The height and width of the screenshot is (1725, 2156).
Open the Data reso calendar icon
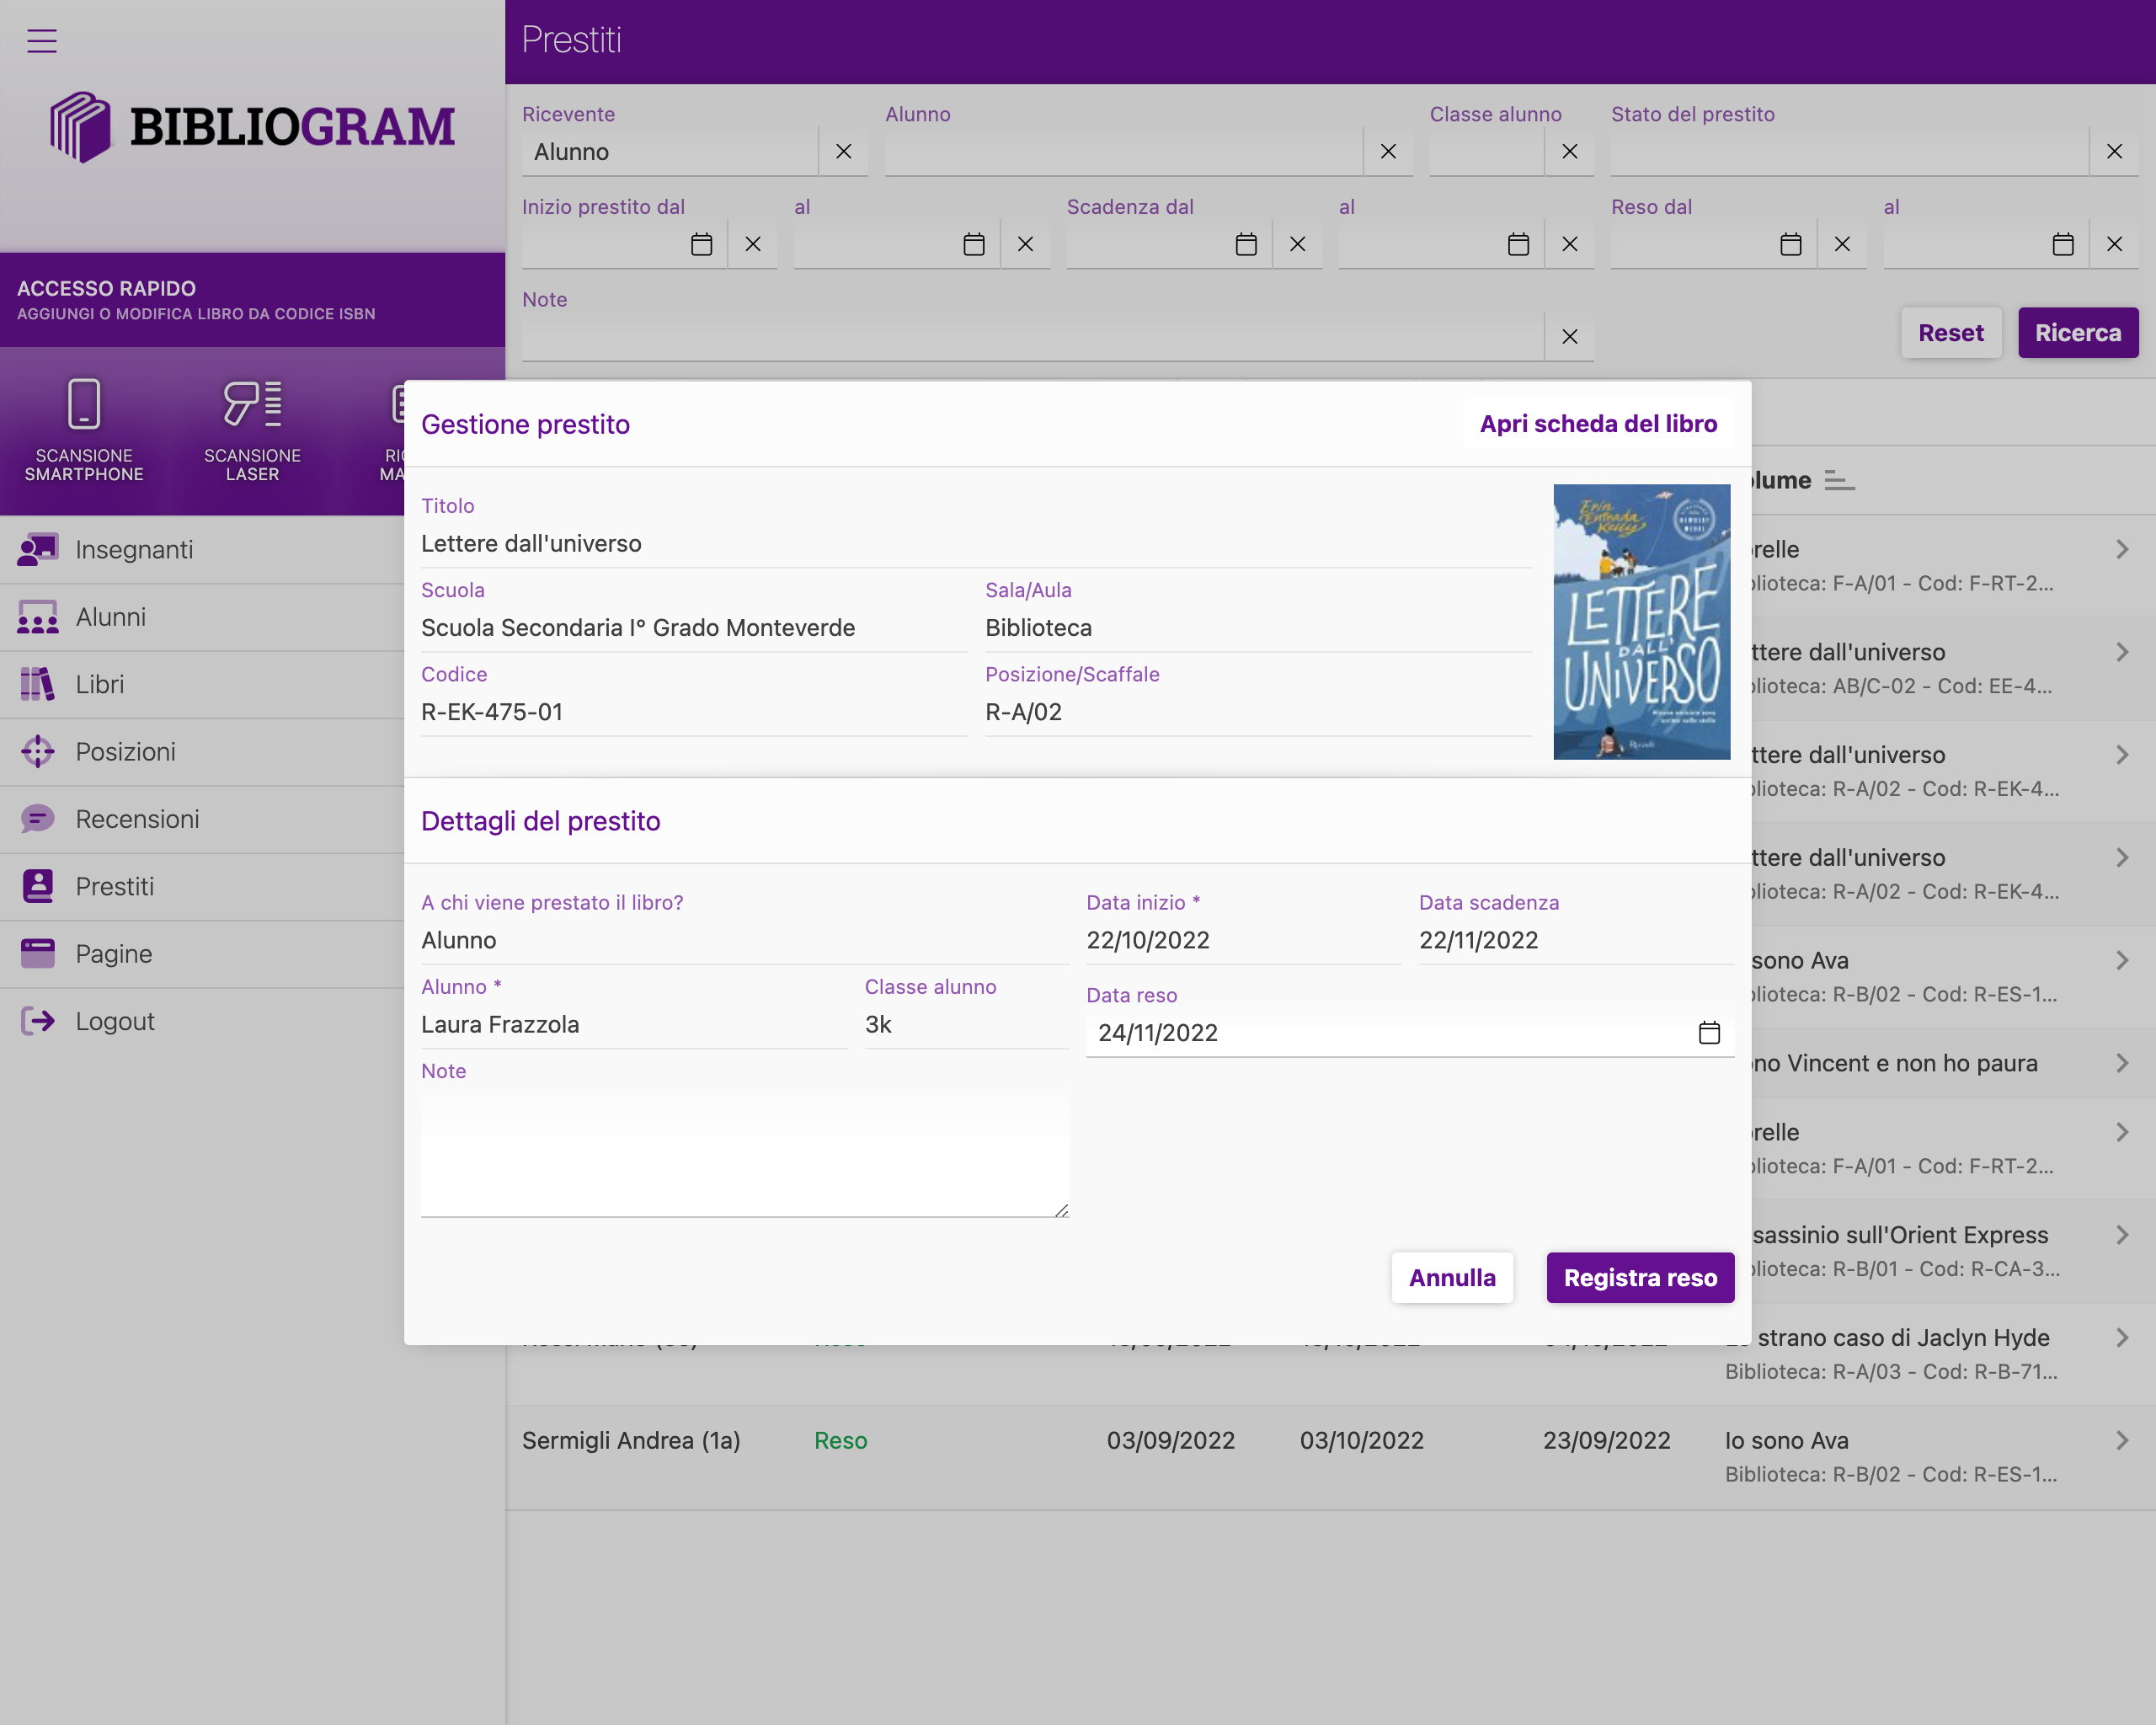[1709, 1033]
